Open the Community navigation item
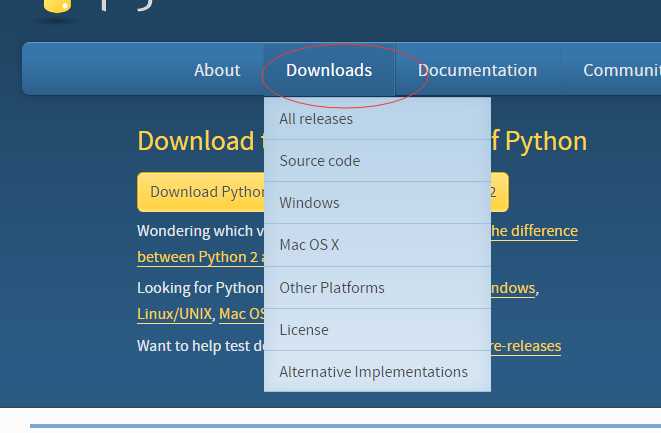 point(622,70)
